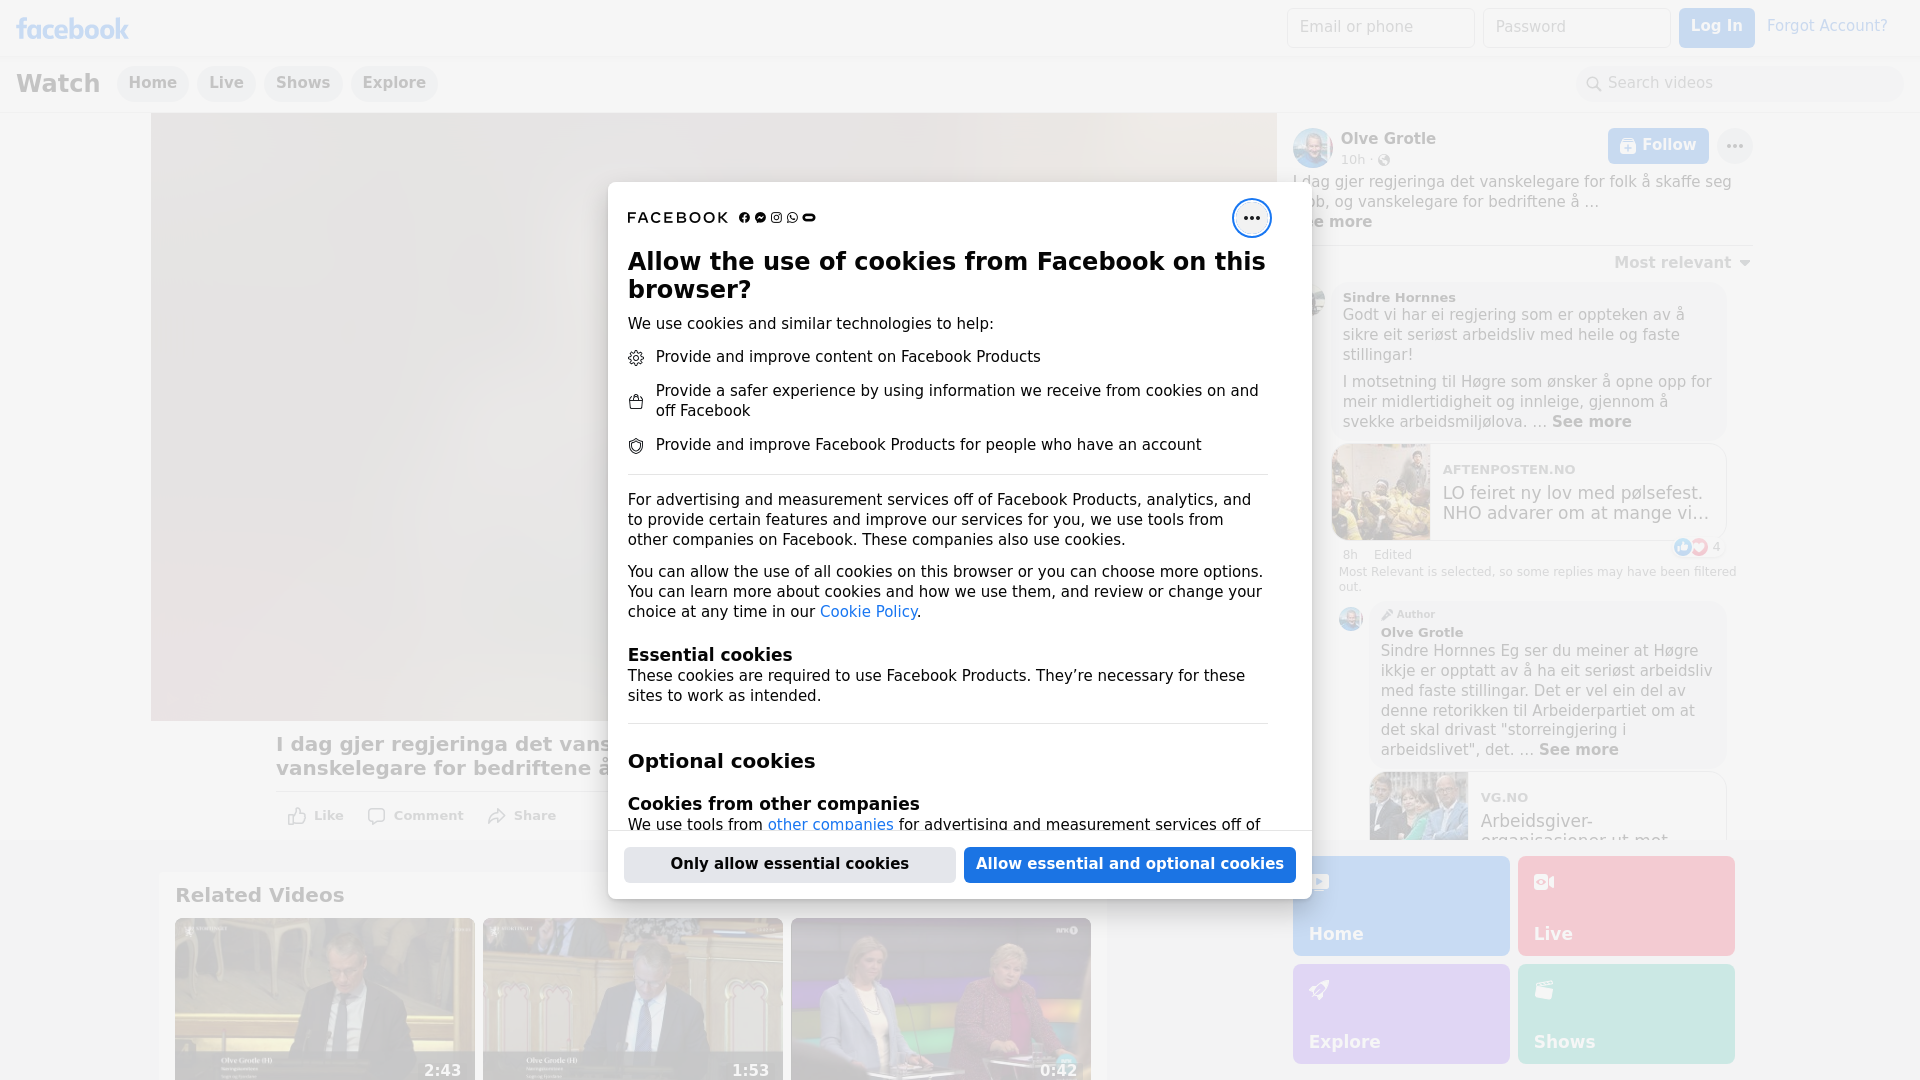This screenshot has height=1080, width=1920.
Task: Open the Explore tile in side panel
Action: (1401, 1014)
